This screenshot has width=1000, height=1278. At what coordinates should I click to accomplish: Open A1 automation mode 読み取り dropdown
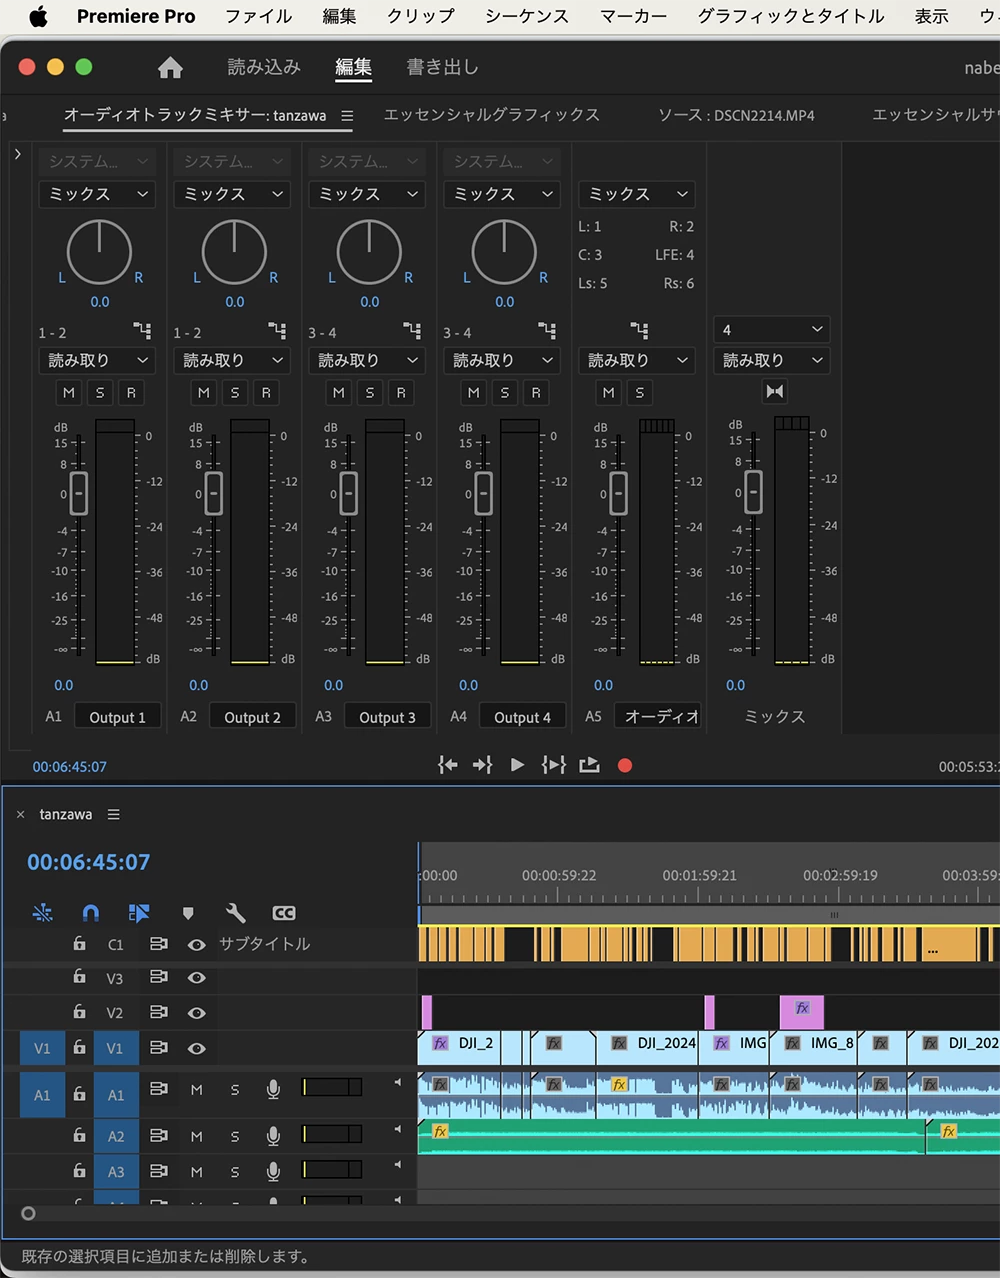(97, 360)
